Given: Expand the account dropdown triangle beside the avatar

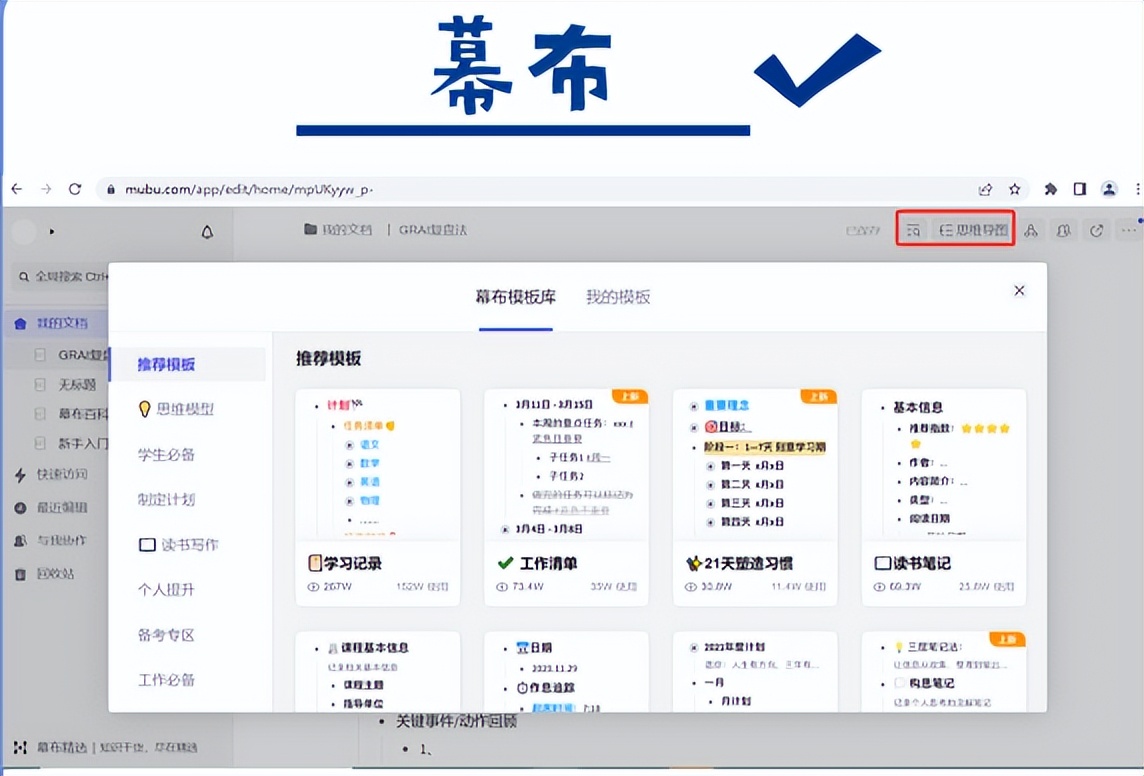Looking at the screenshot, I should coord(51,232).
